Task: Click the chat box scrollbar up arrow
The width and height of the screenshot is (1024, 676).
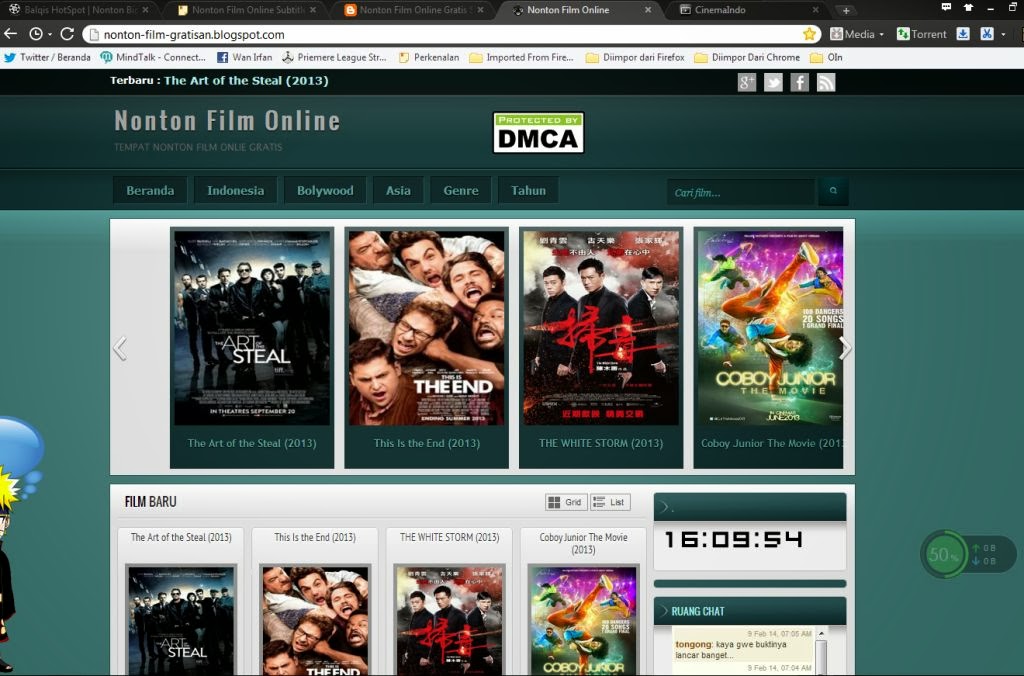Action: click(822, 634)
